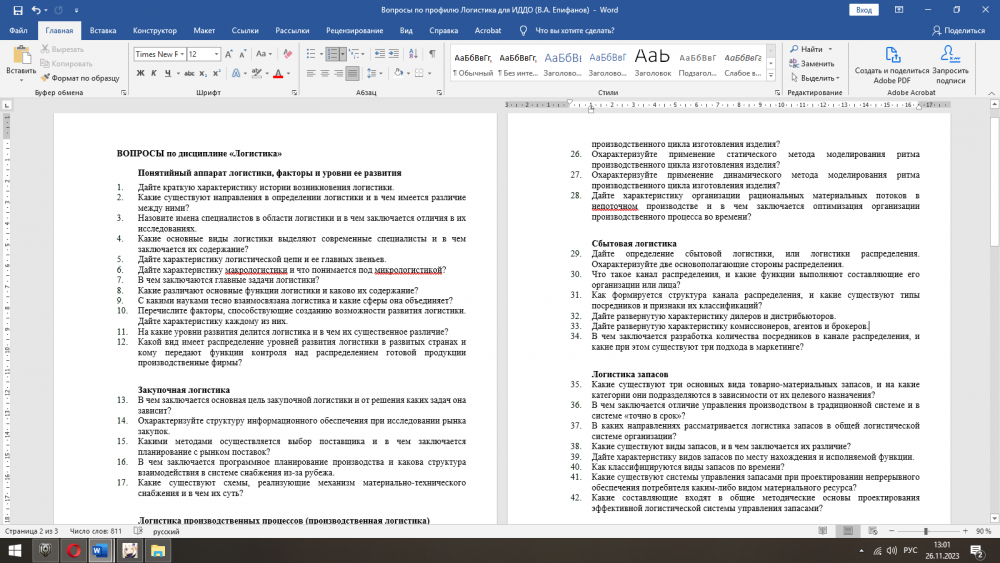Toggle bold formatting (Ж)
The width and height of the screenshot is (1000, 563).
click(139, 73)
